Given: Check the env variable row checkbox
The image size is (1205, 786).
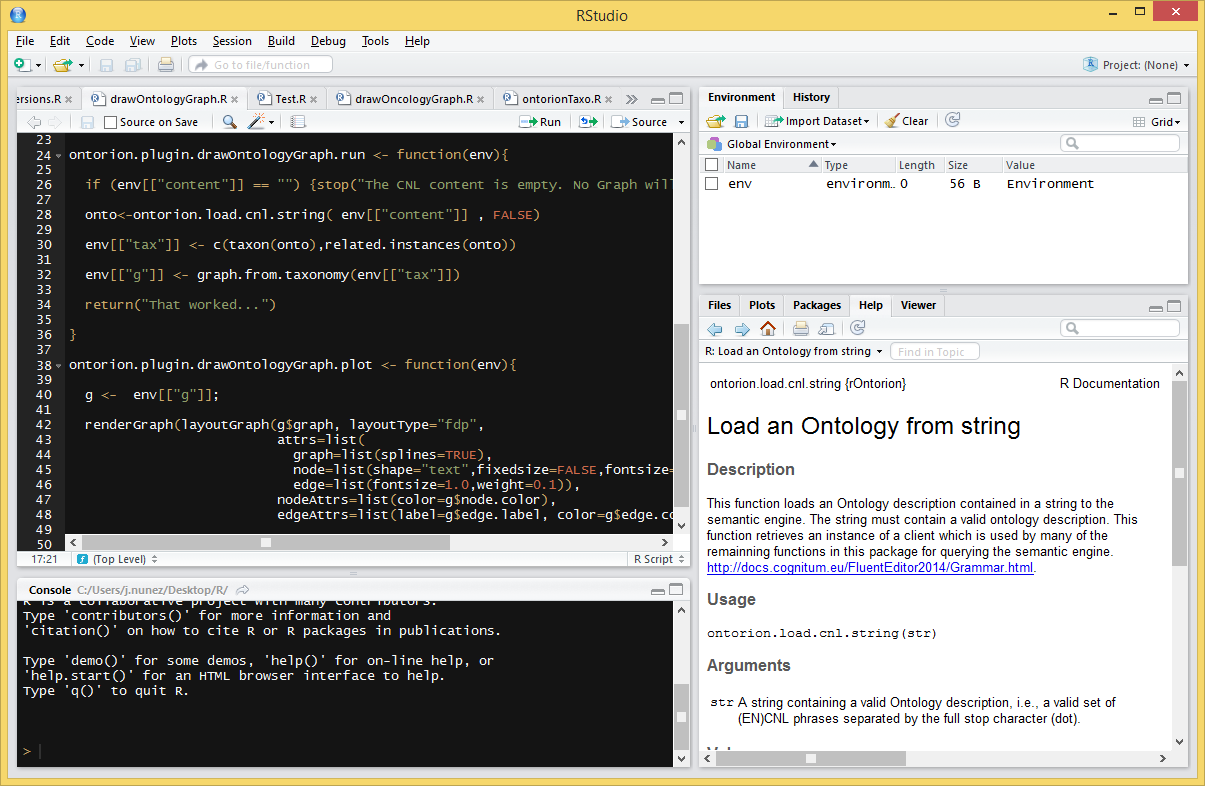Looking at the screenshot, I should tap(713, 183).
